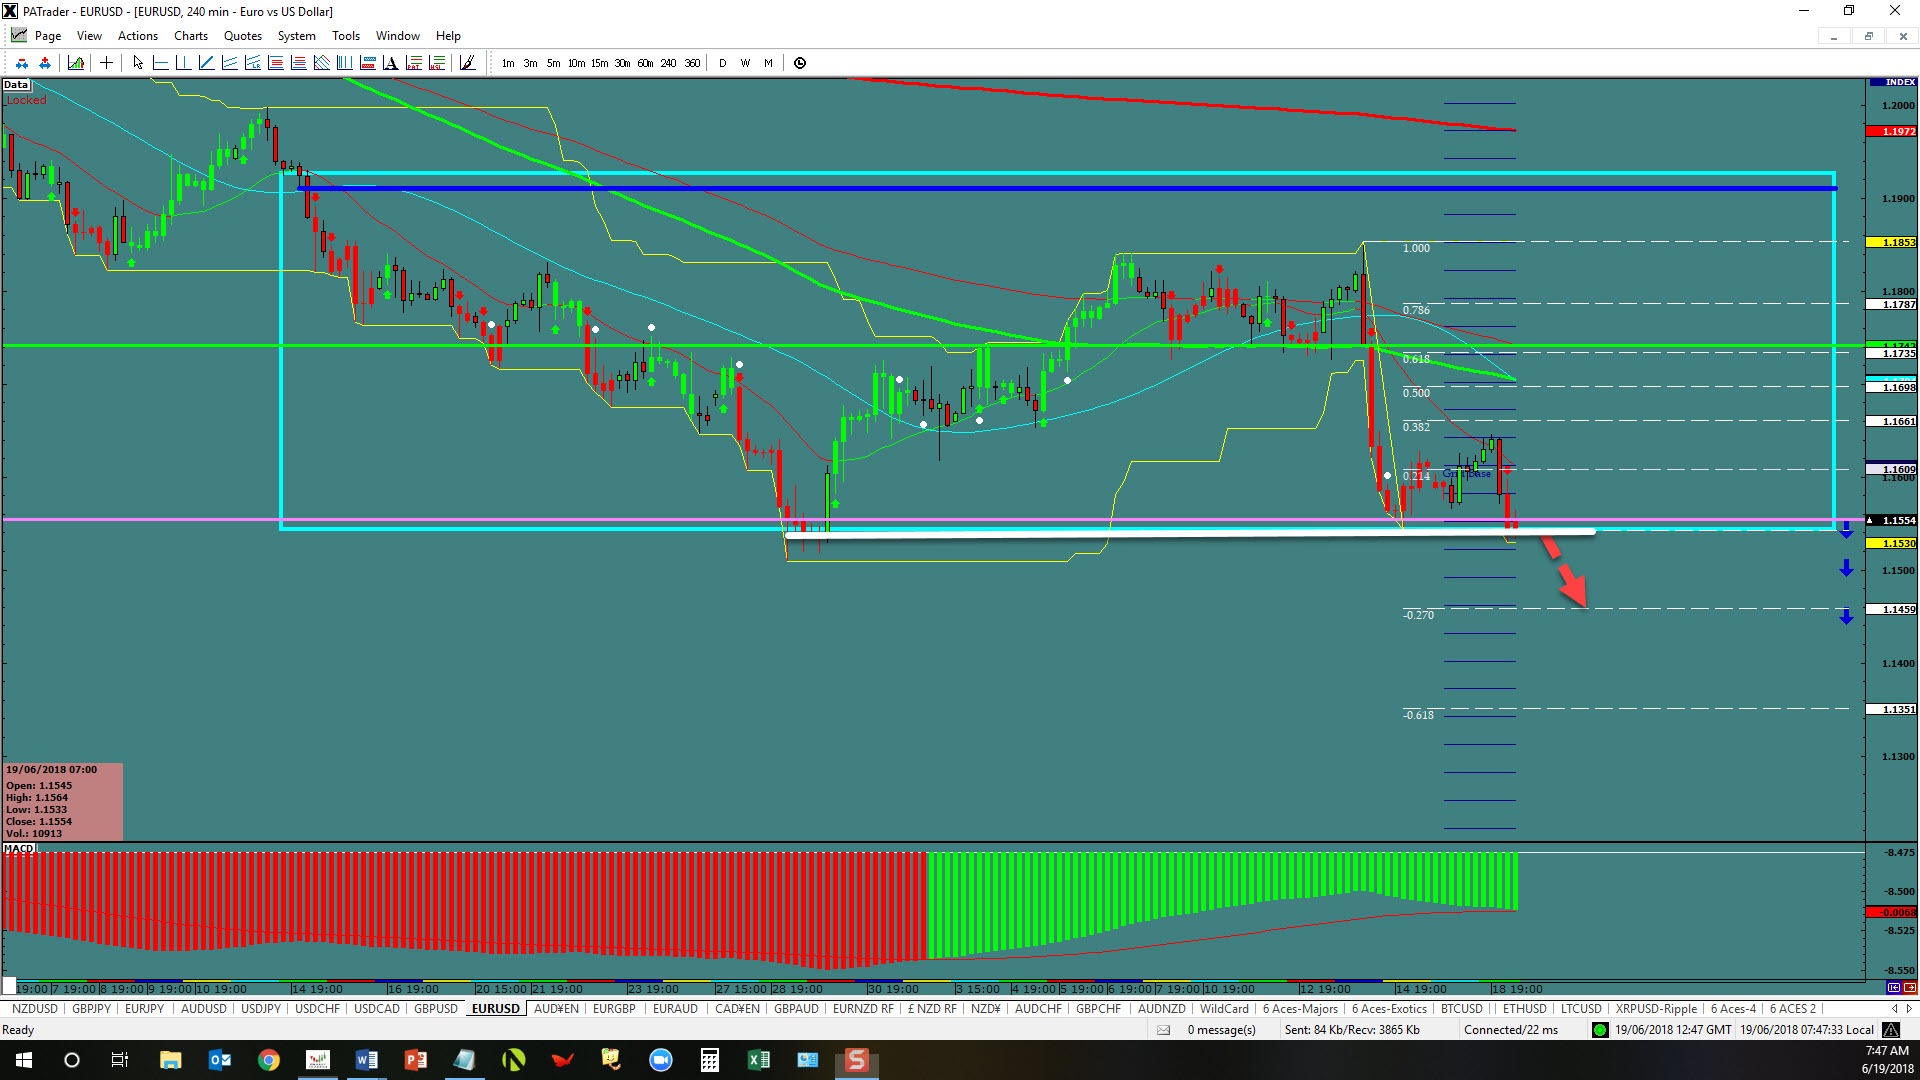Click the Data label on chart
The image size is (1920, 1080).
16,84
